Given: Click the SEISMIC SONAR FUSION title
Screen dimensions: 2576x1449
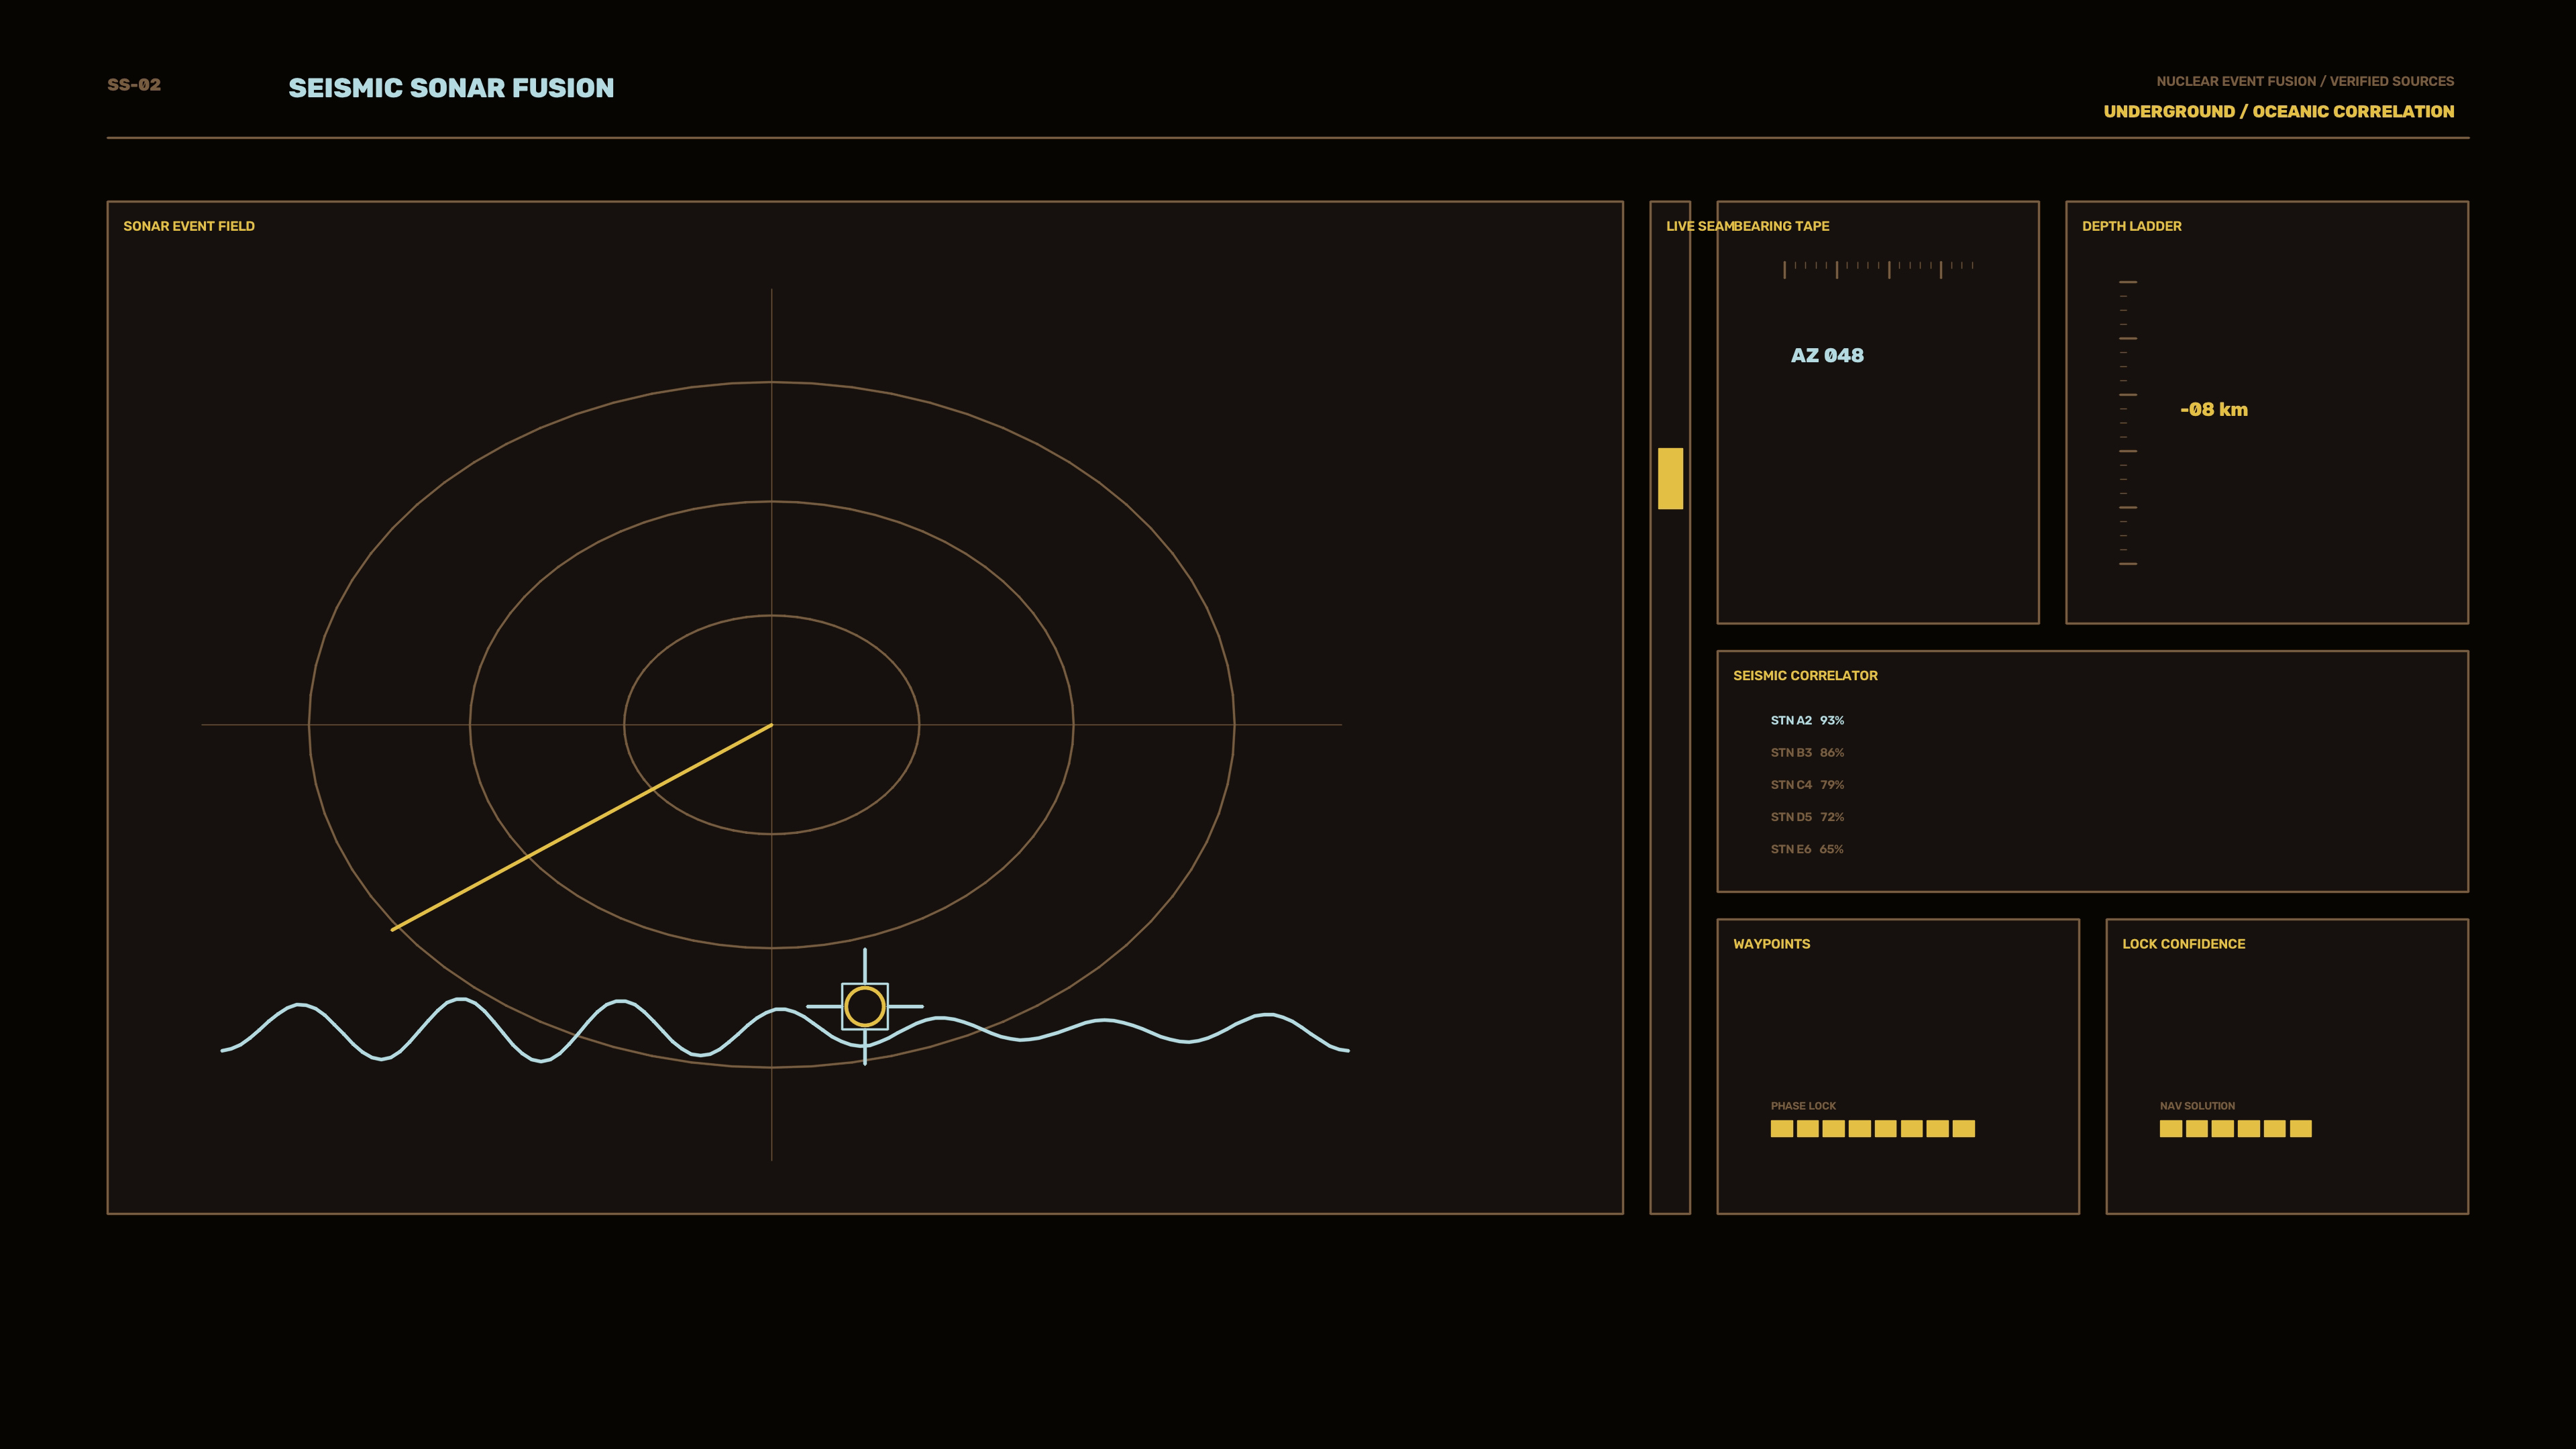Looking at the screenshot, I should (451, 88).
